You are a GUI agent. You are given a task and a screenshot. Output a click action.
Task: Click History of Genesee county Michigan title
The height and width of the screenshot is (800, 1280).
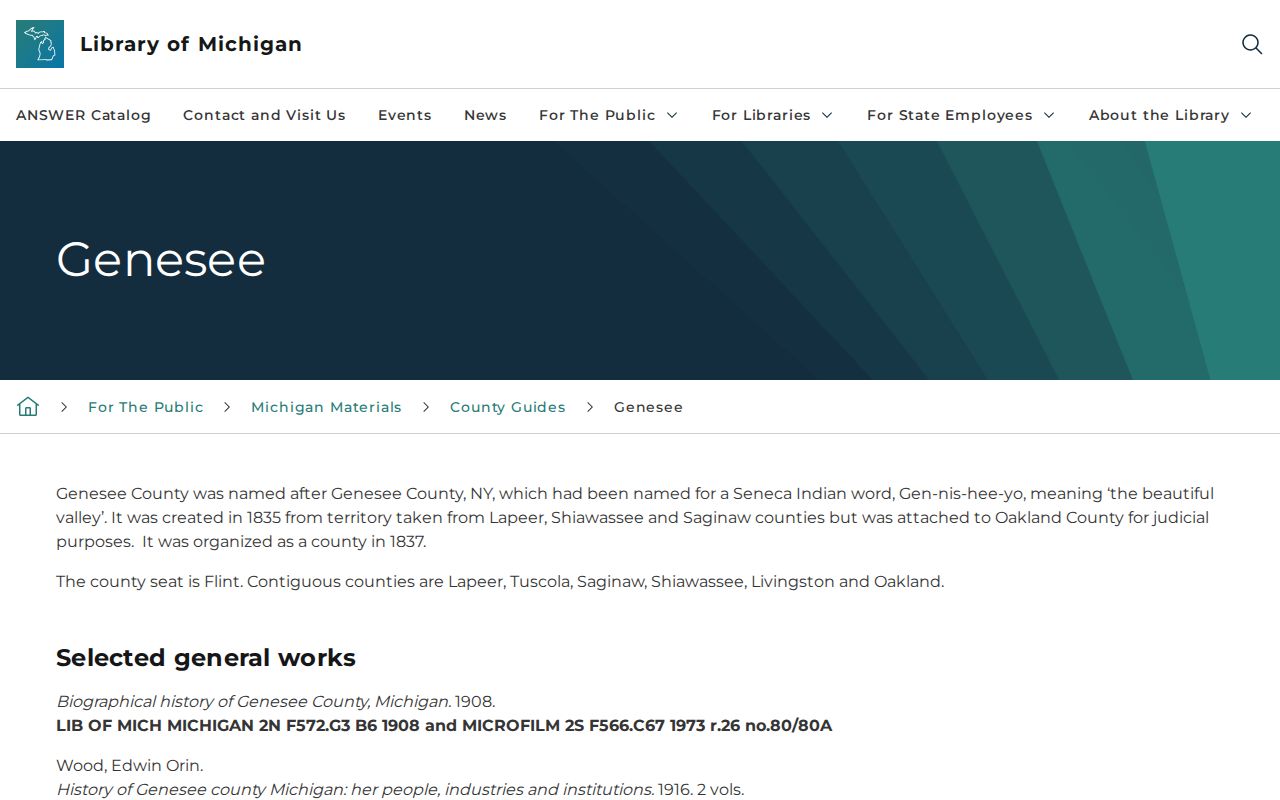(355, 790)
